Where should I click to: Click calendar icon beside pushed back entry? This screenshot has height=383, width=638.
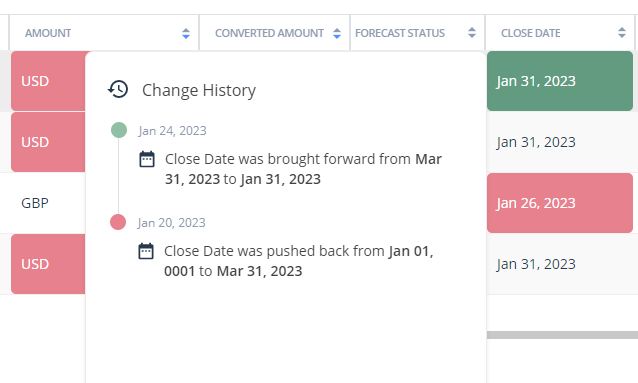coord(146,251)
